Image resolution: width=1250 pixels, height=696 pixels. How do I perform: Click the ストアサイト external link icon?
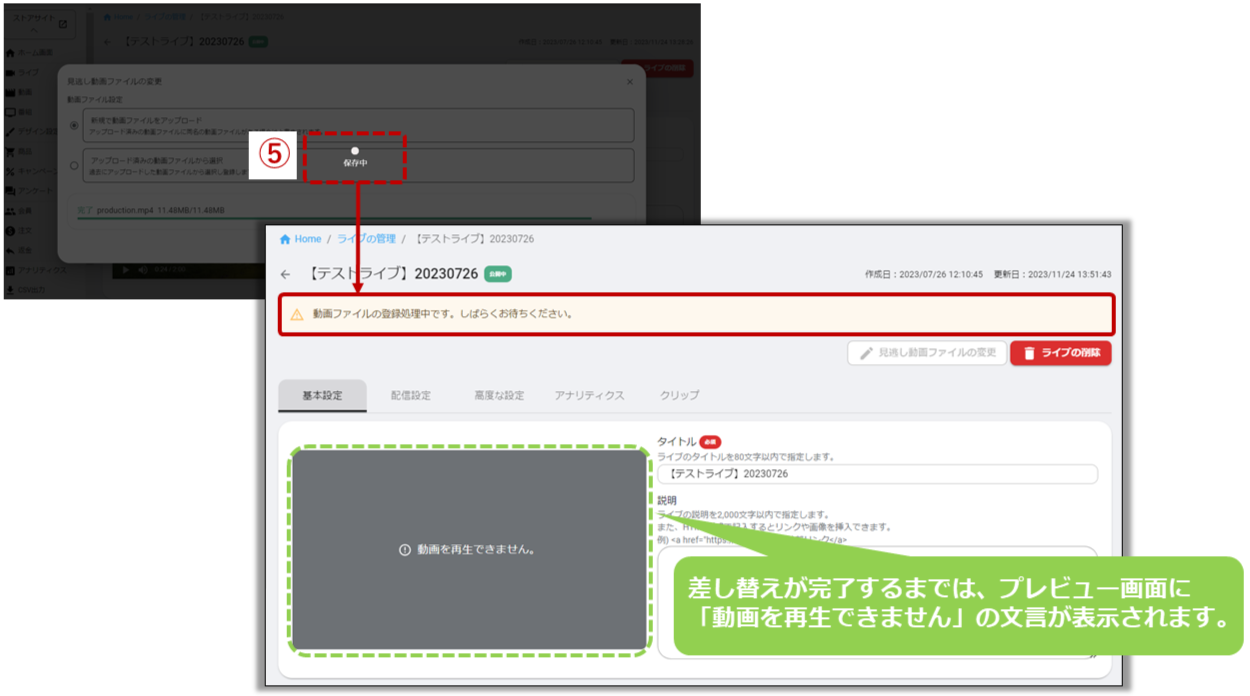63,24
